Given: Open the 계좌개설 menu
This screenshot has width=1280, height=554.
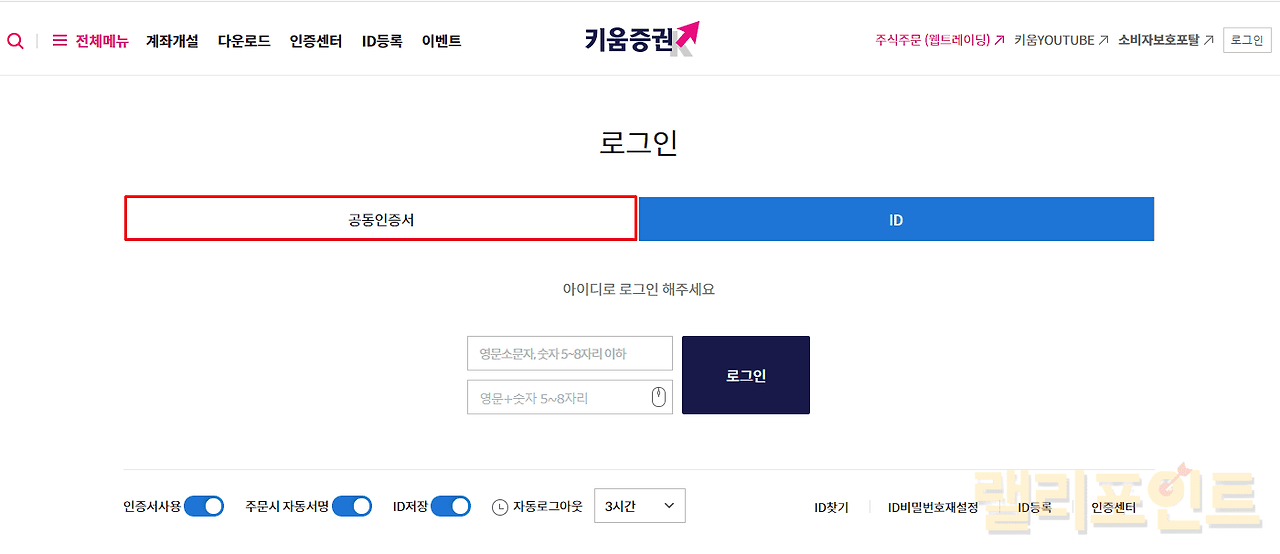Looking at the screenshot, I should 172,41.
